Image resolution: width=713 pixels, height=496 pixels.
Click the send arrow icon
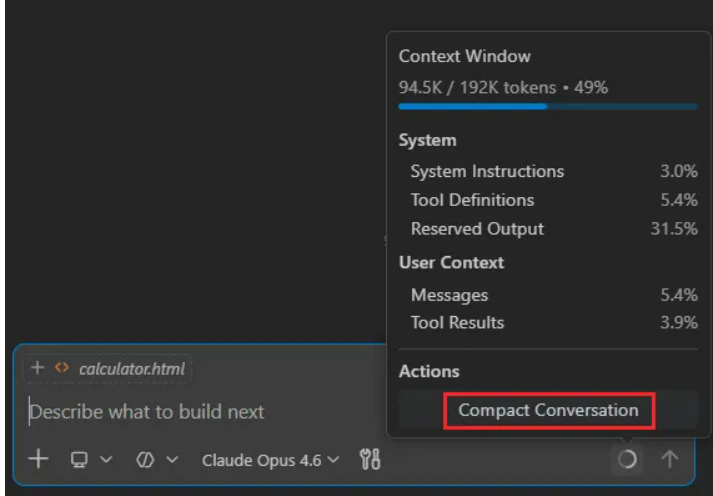(x=669, y=459)
